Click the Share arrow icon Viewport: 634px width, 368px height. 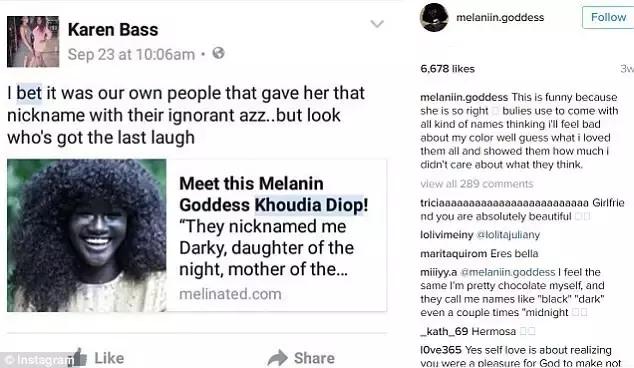(277, 358)
